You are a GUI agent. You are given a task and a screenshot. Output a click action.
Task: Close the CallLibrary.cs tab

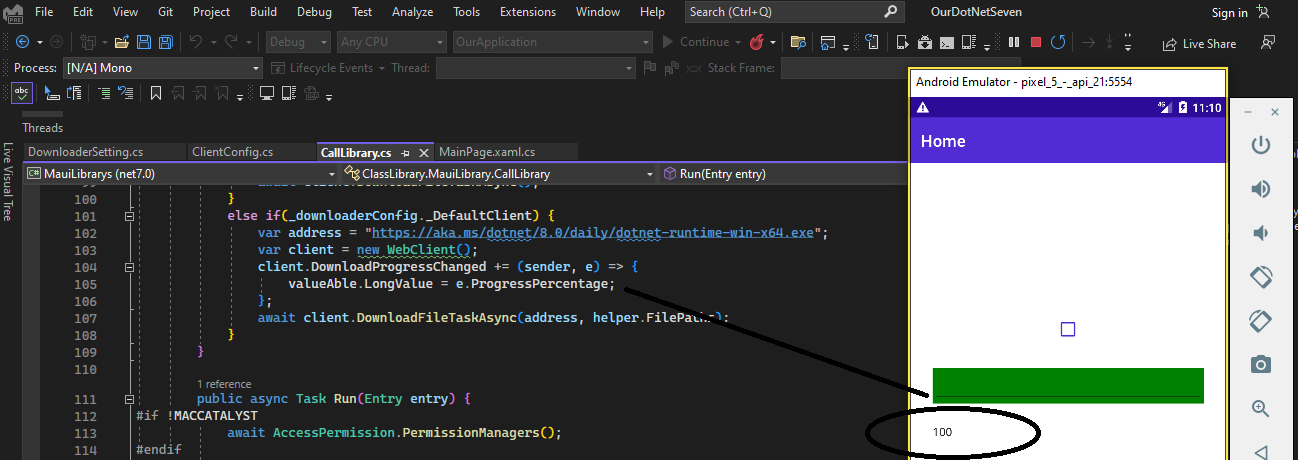click(x=424, y=153)
